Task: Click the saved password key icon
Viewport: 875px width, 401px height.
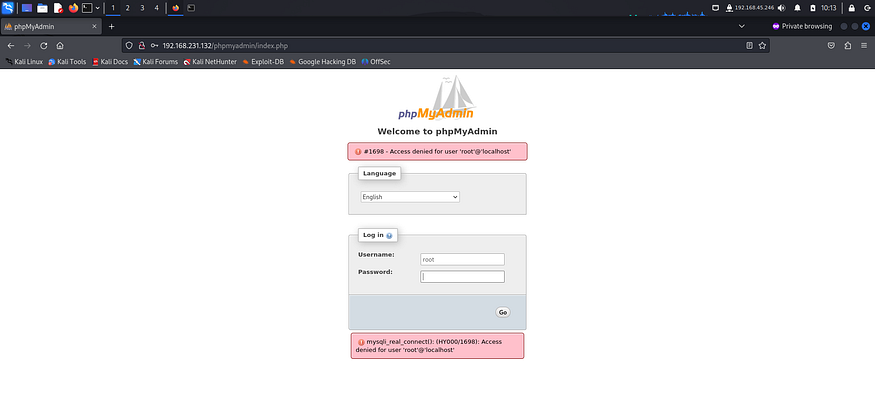Action: 154,46
